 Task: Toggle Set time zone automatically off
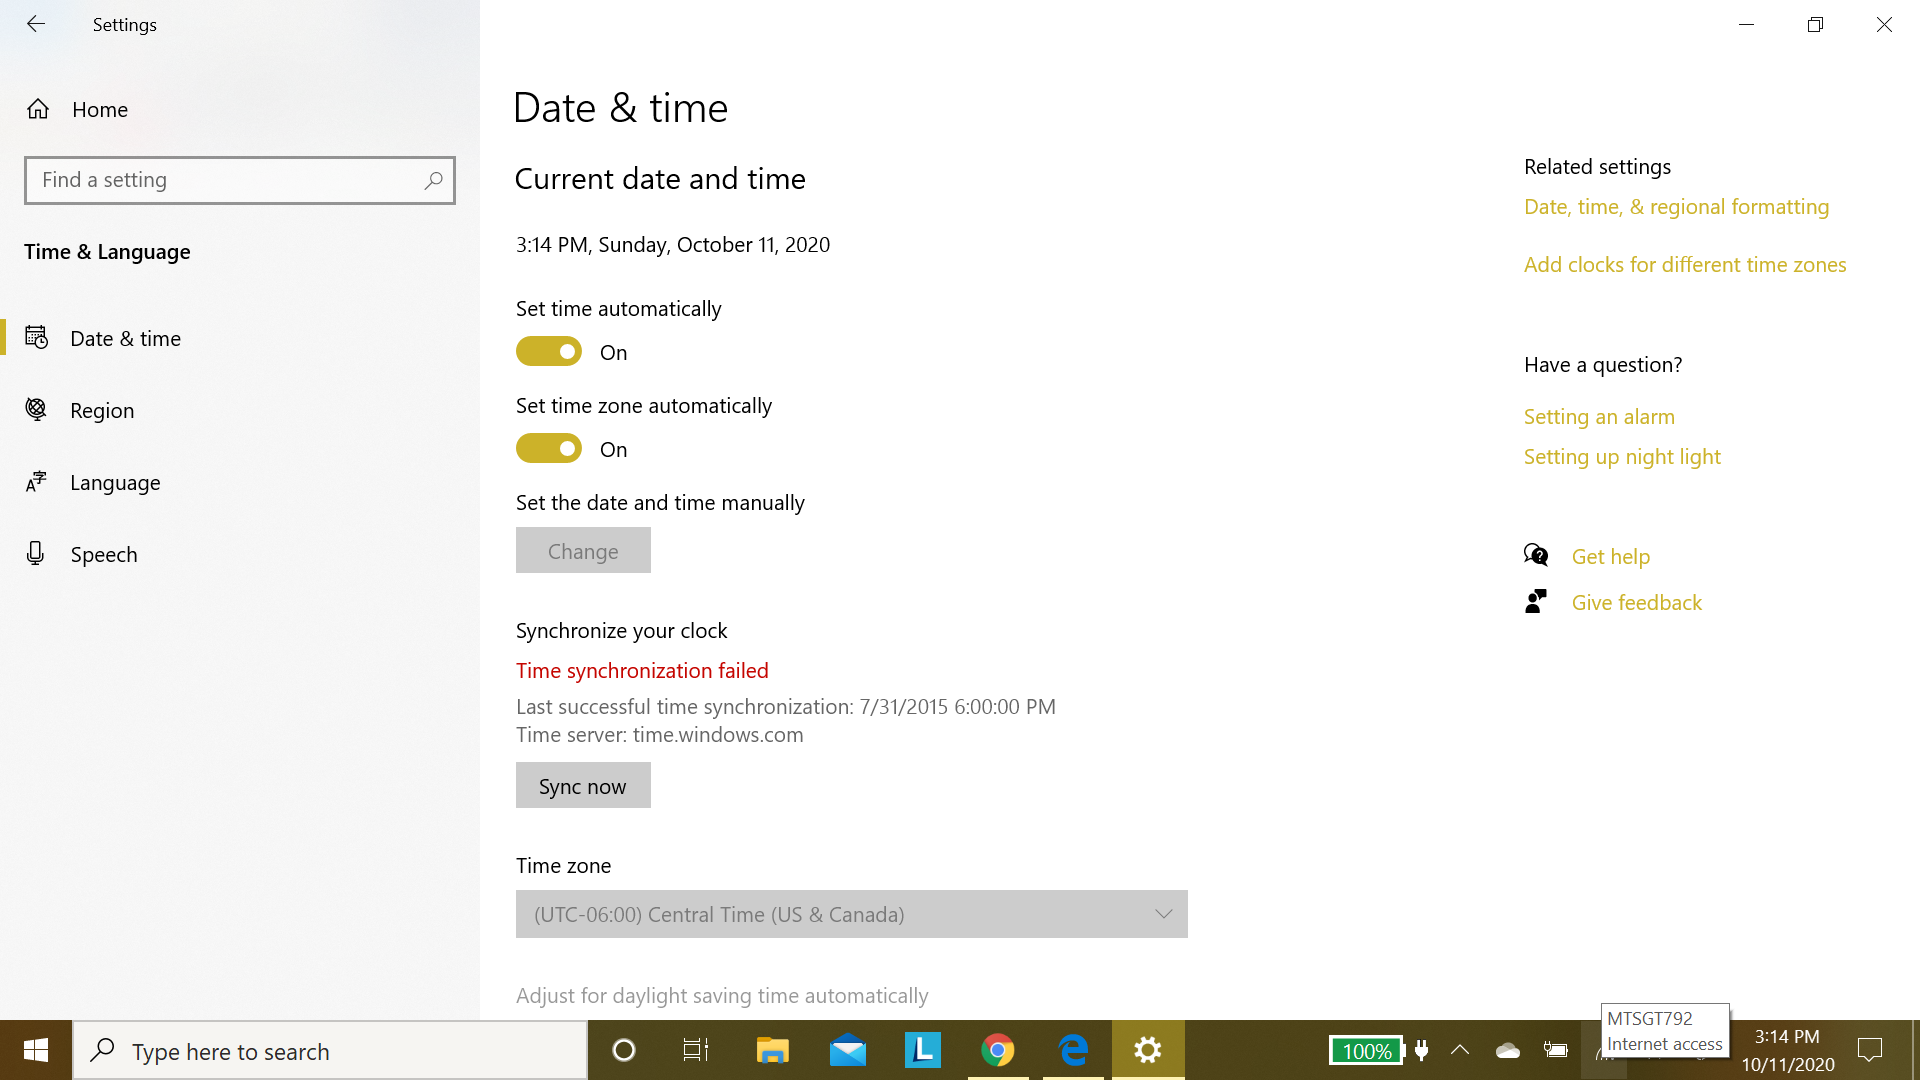(x=549, y=449)
